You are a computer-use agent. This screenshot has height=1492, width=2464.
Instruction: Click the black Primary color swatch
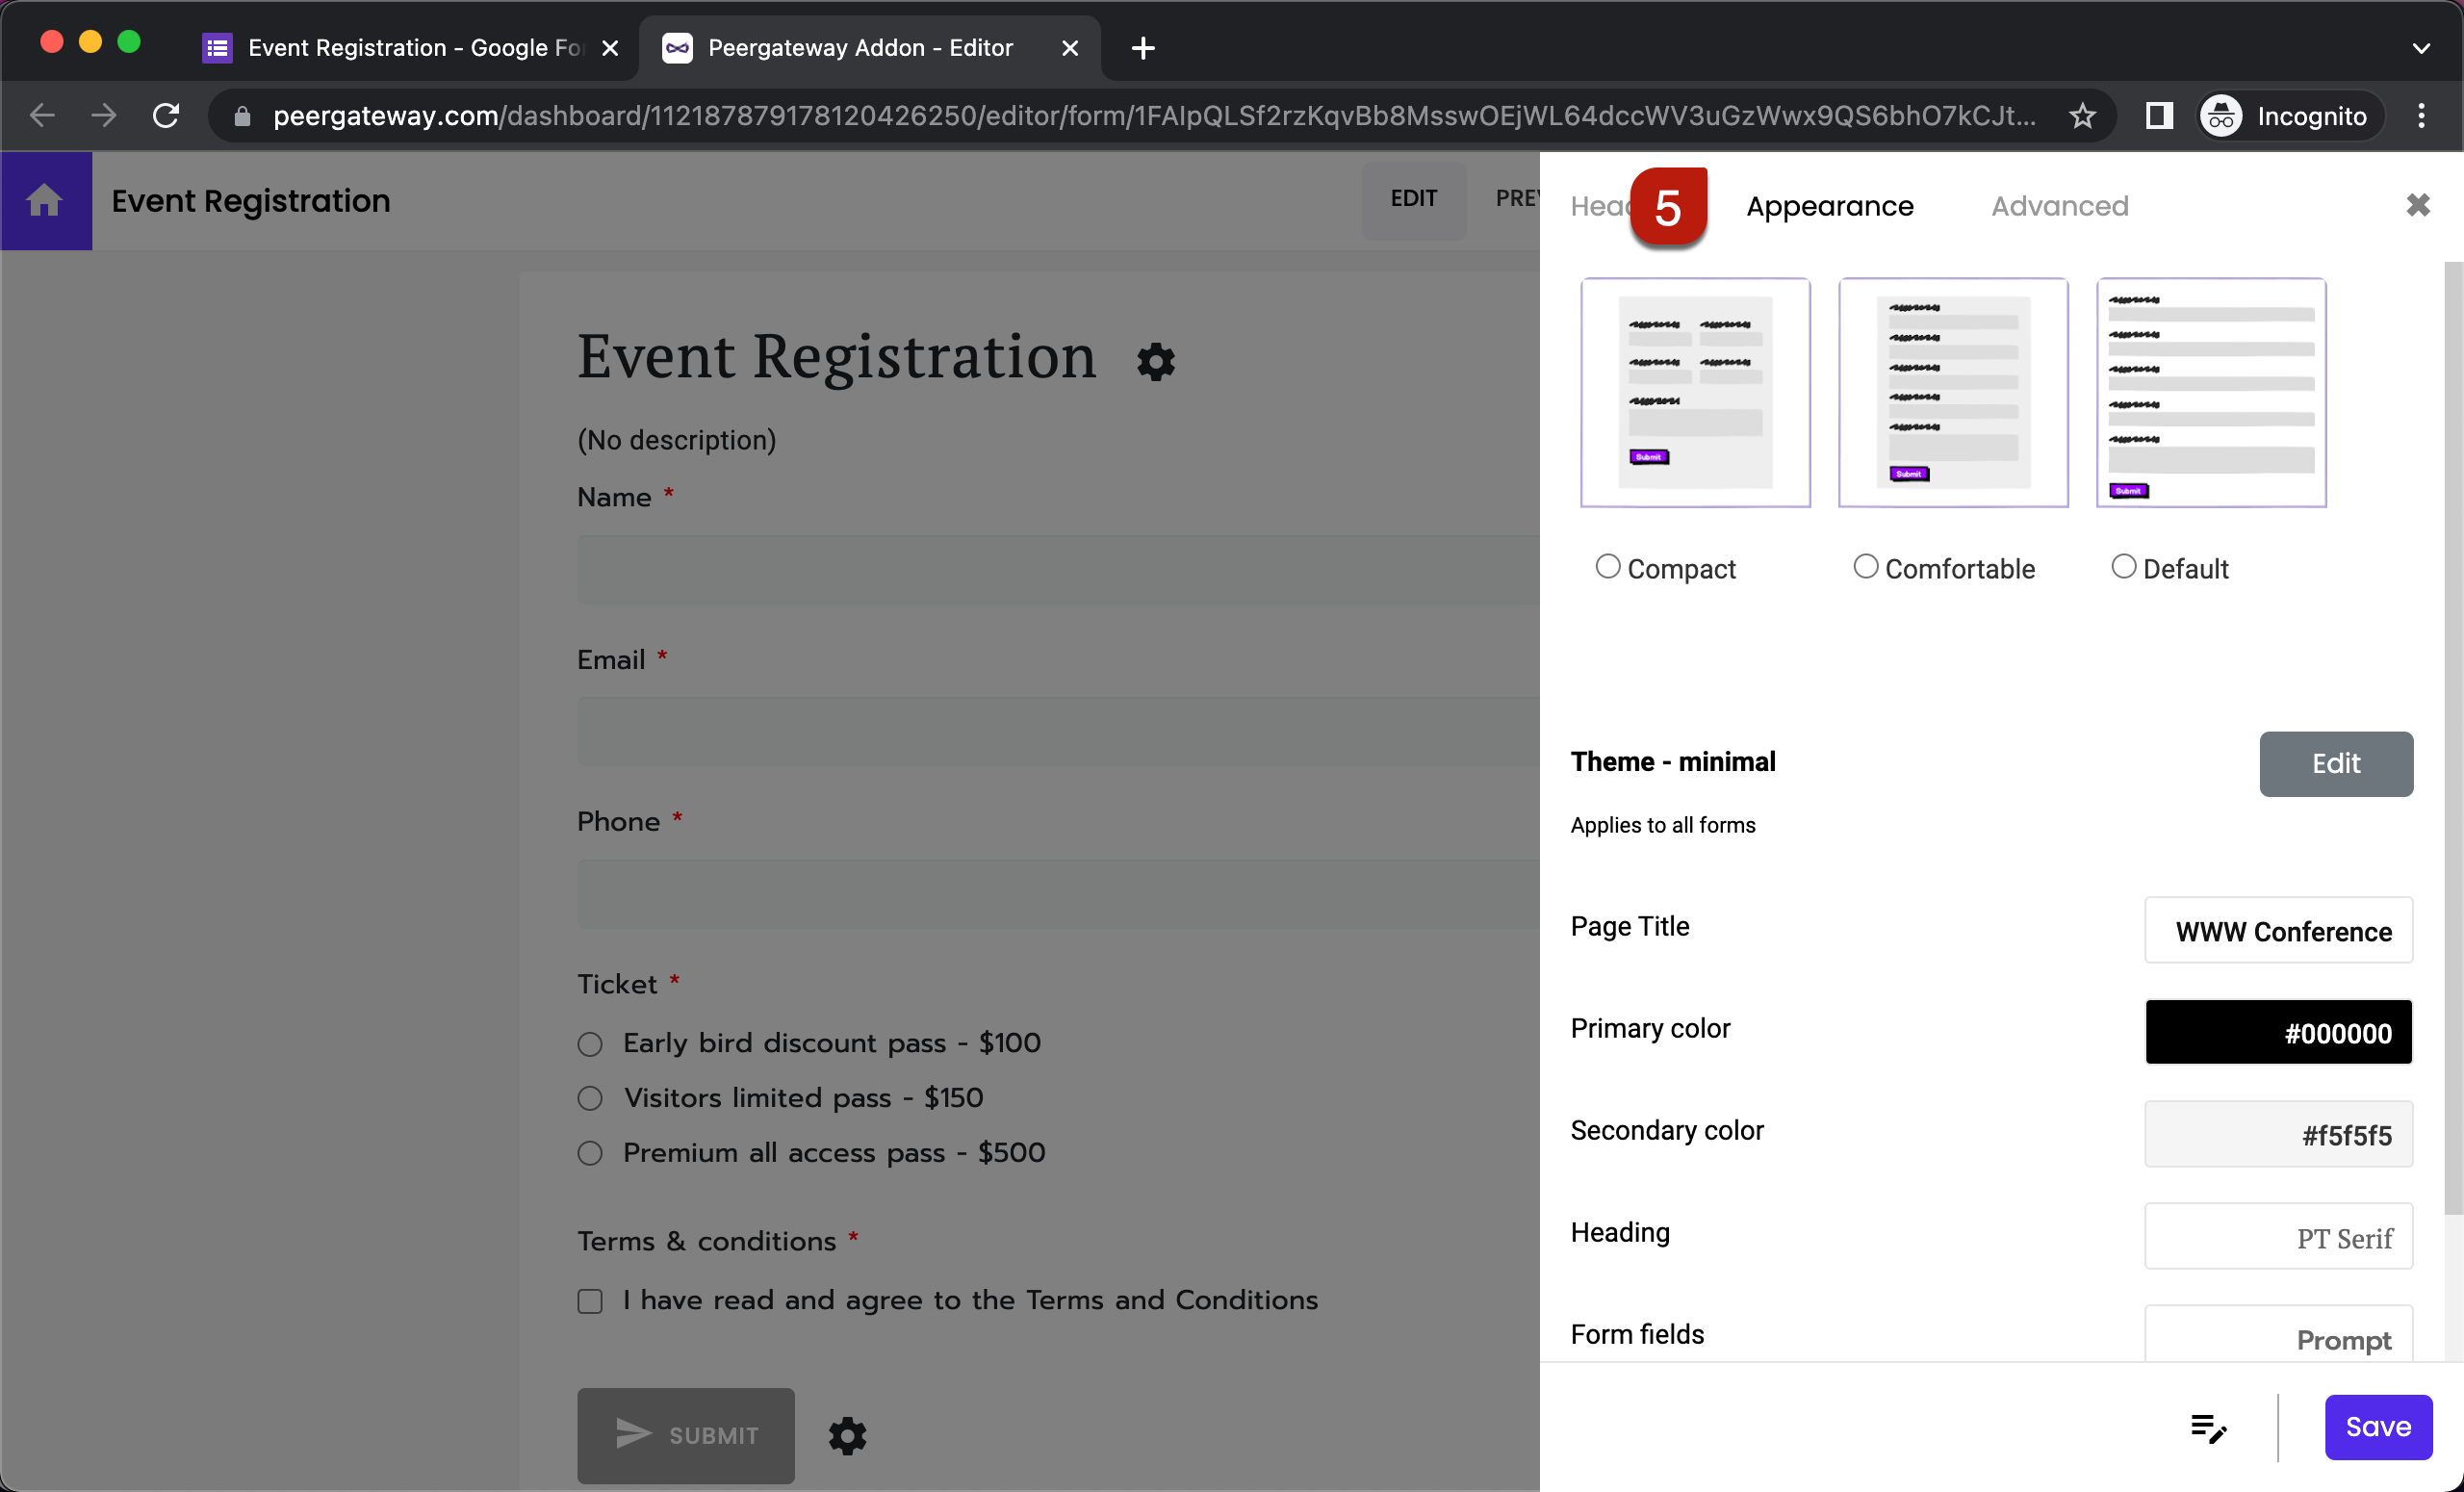[x=2278, y=1032]
